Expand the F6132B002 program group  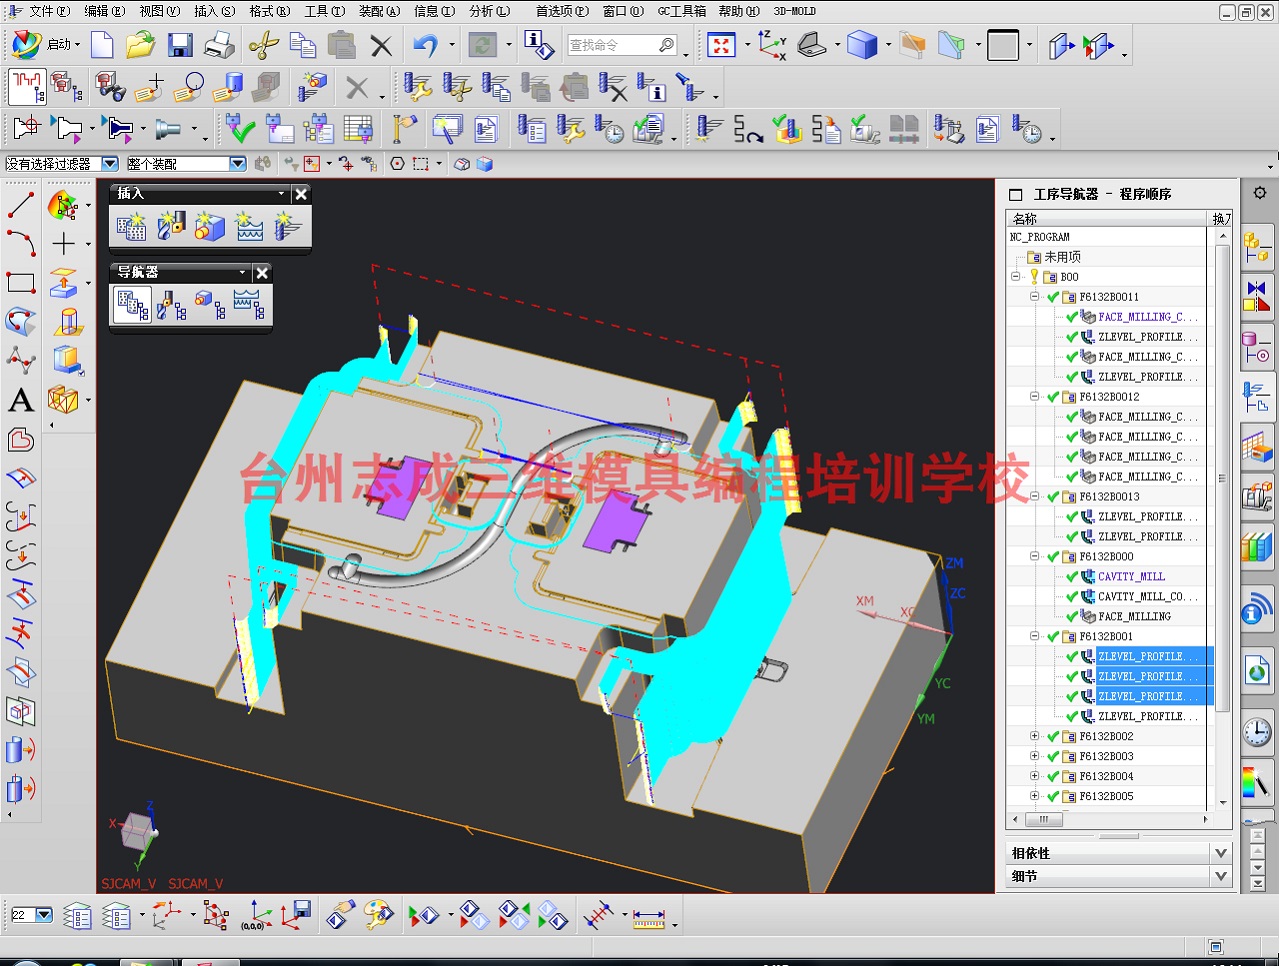1035,737
